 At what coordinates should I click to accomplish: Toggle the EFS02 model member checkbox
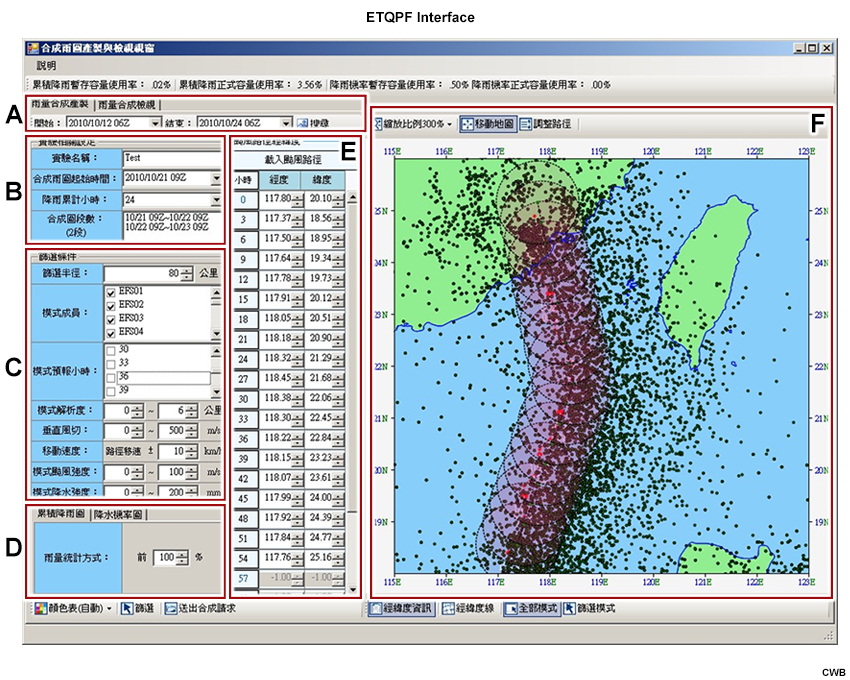[x=111, y=306]
